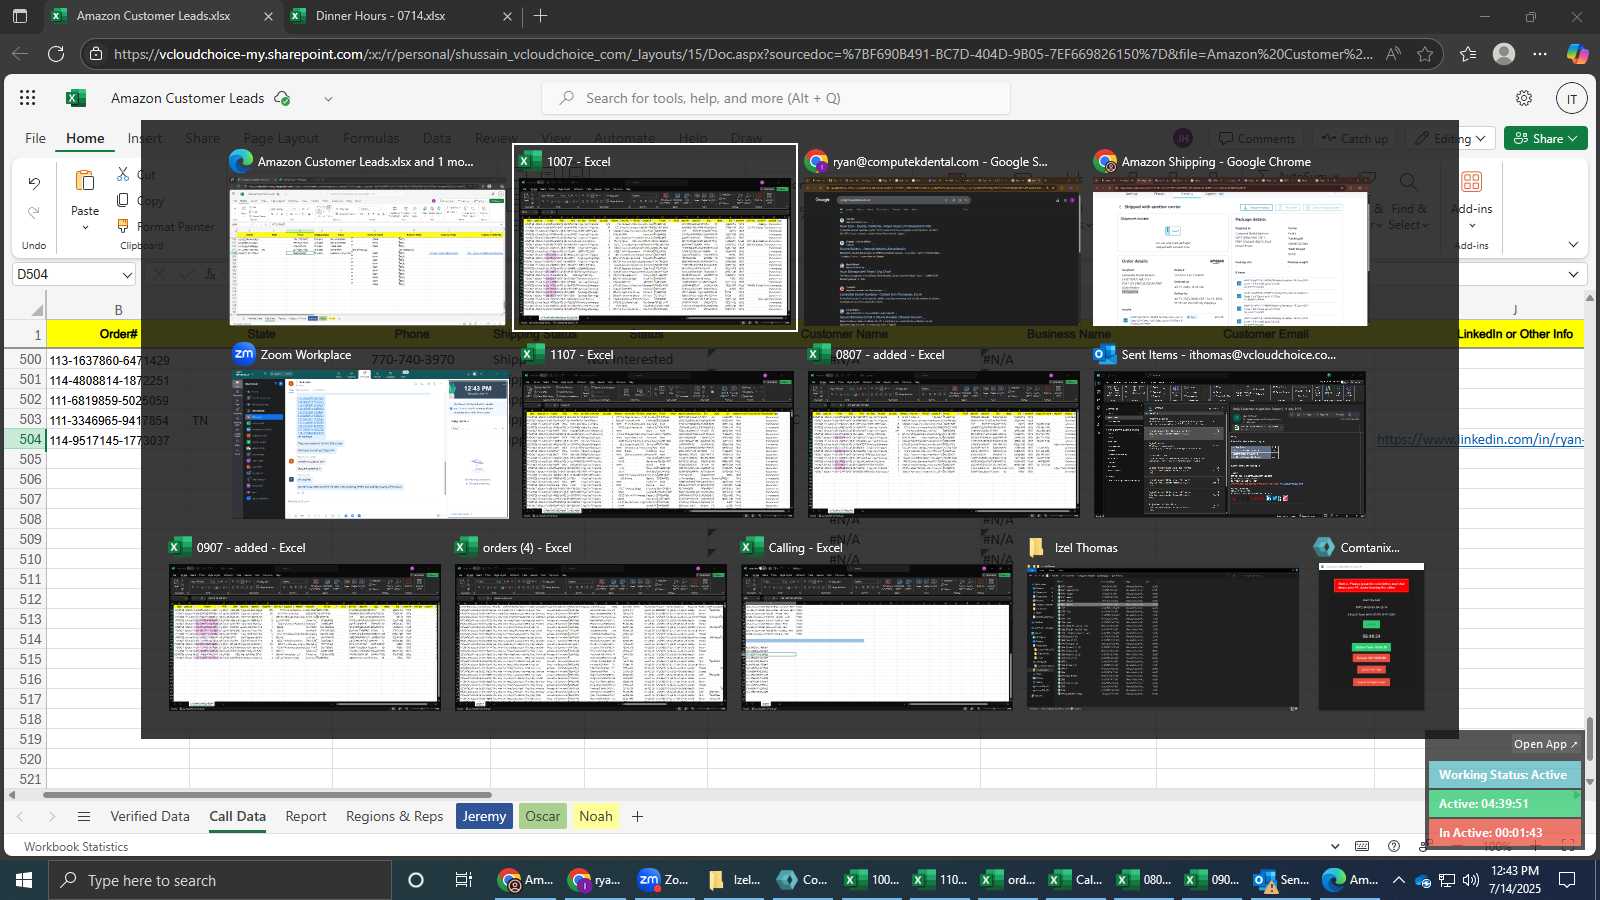
Task: Switch to the Oscar sheet tab
Action: [x=543, y=816]
